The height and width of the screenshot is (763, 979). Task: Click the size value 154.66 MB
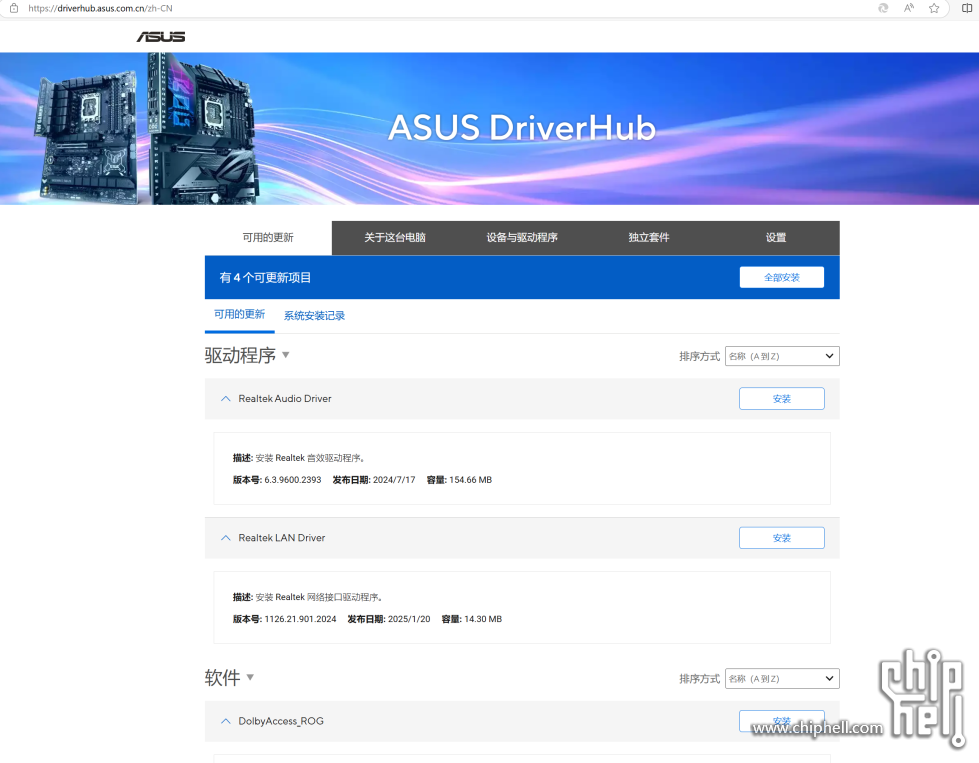(x=471, y=480)
